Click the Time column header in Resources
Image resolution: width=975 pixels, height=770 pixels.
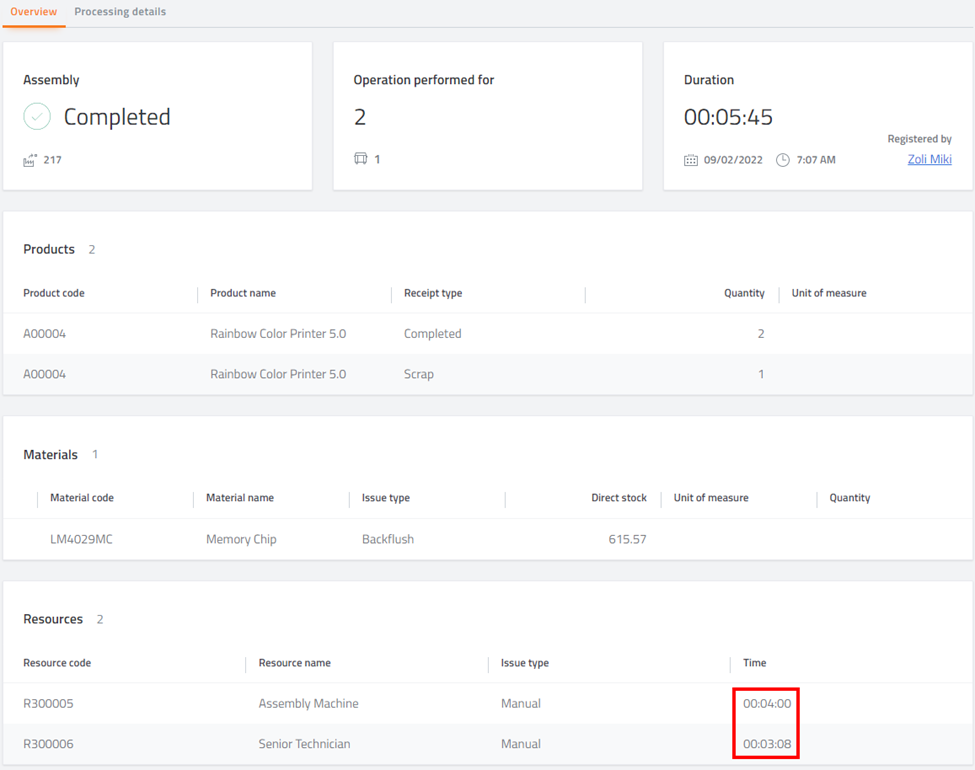tap(754, 663)
